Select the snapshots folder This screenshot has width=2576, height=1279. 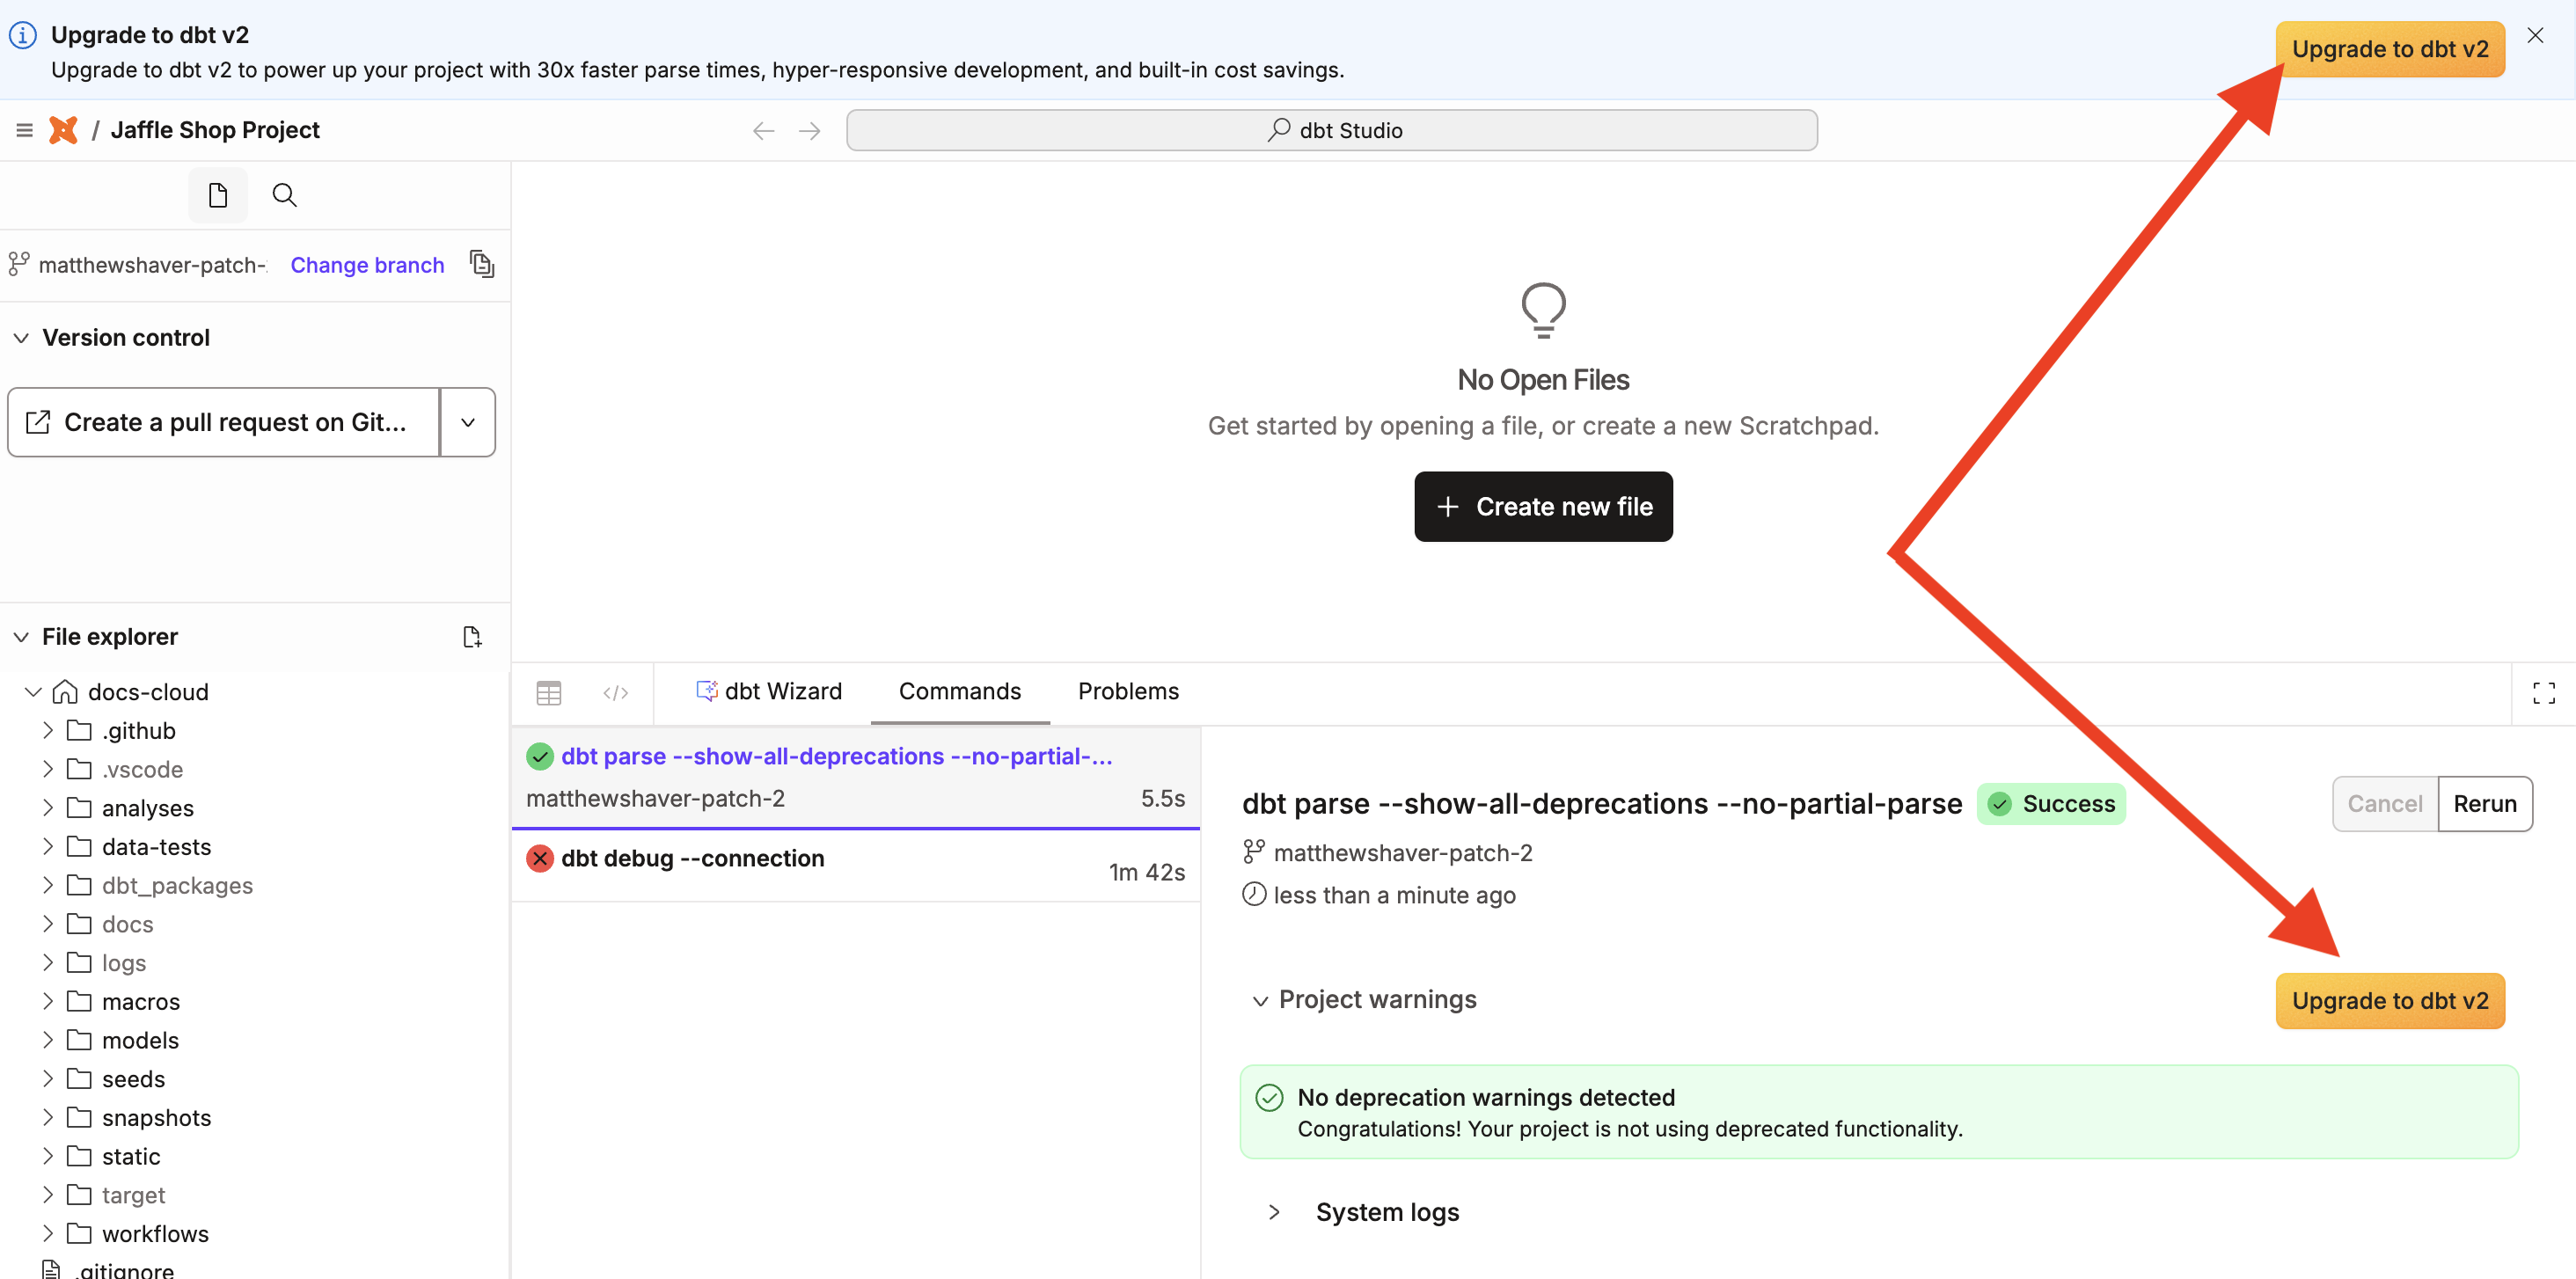click(156, 1118)
